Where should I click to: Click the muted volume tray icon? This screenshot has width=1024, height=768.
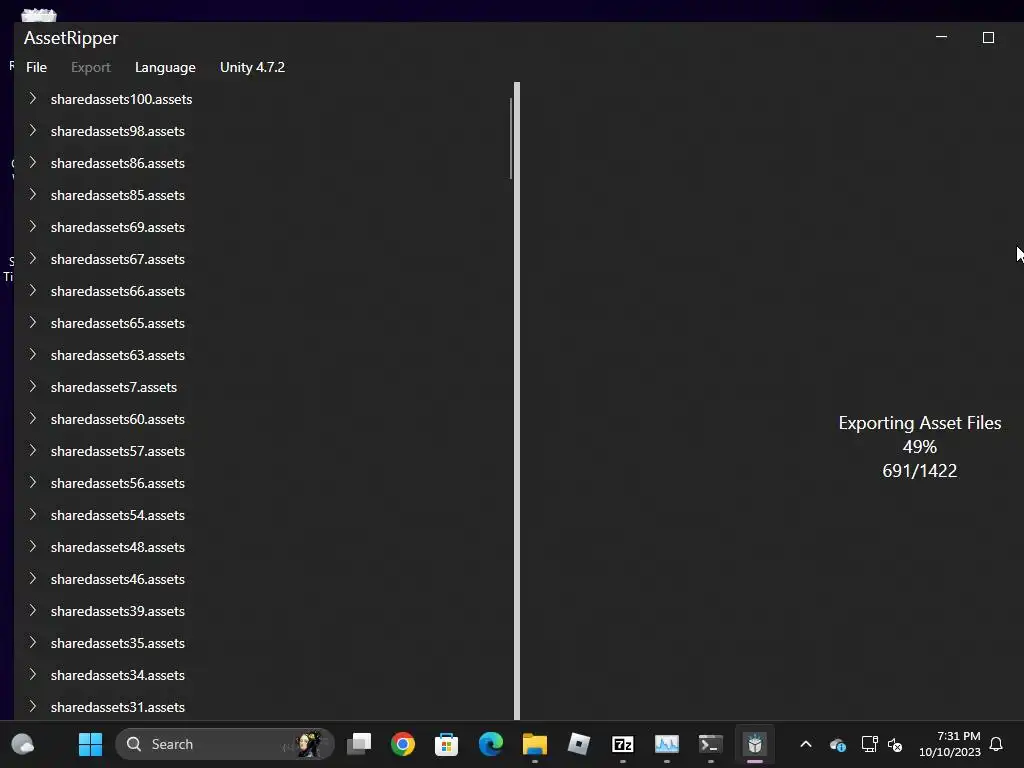pos(895,744)
